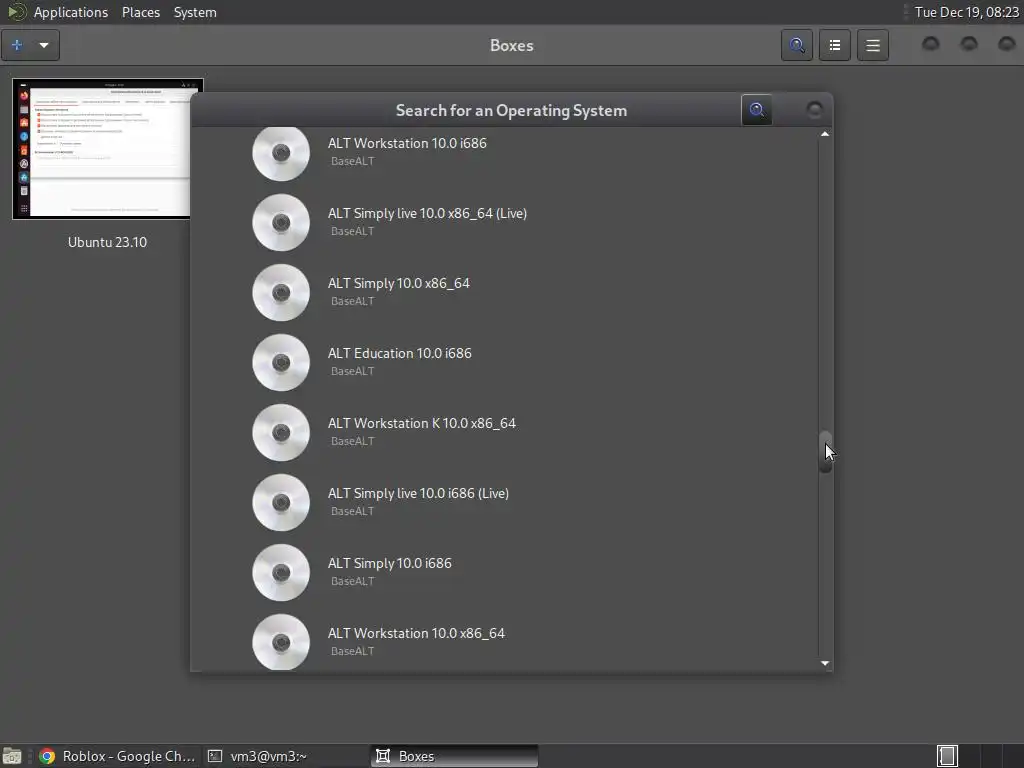Choose the ALT Workstation 10.0 x86_64 label
Screen dimensions: 1024x768
click(x=416, y=632)
